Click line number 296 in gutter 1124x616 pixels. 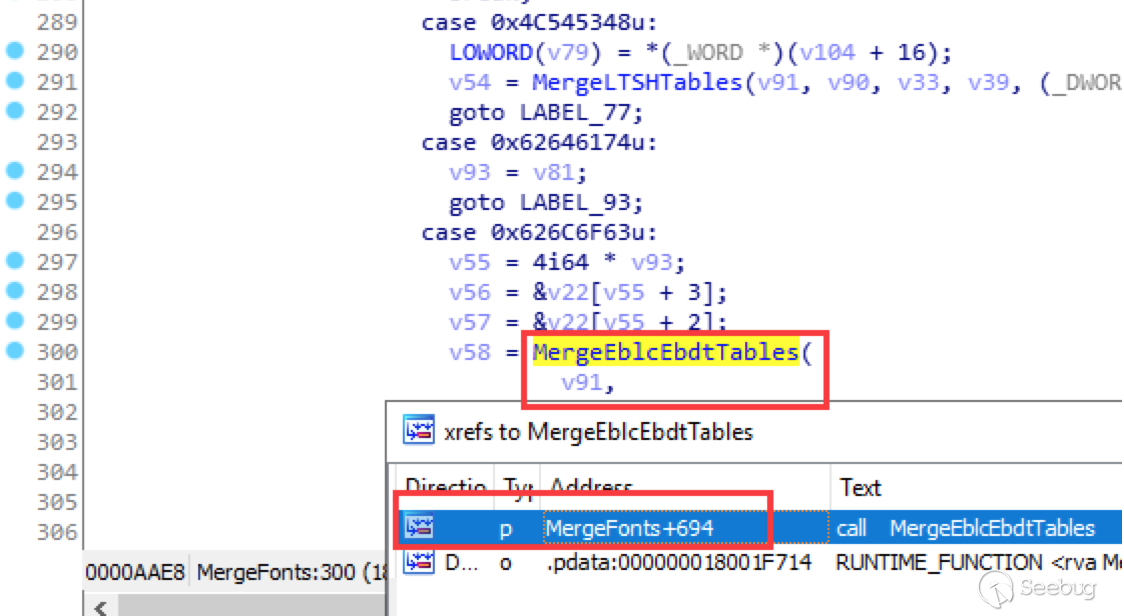(57, 232)
